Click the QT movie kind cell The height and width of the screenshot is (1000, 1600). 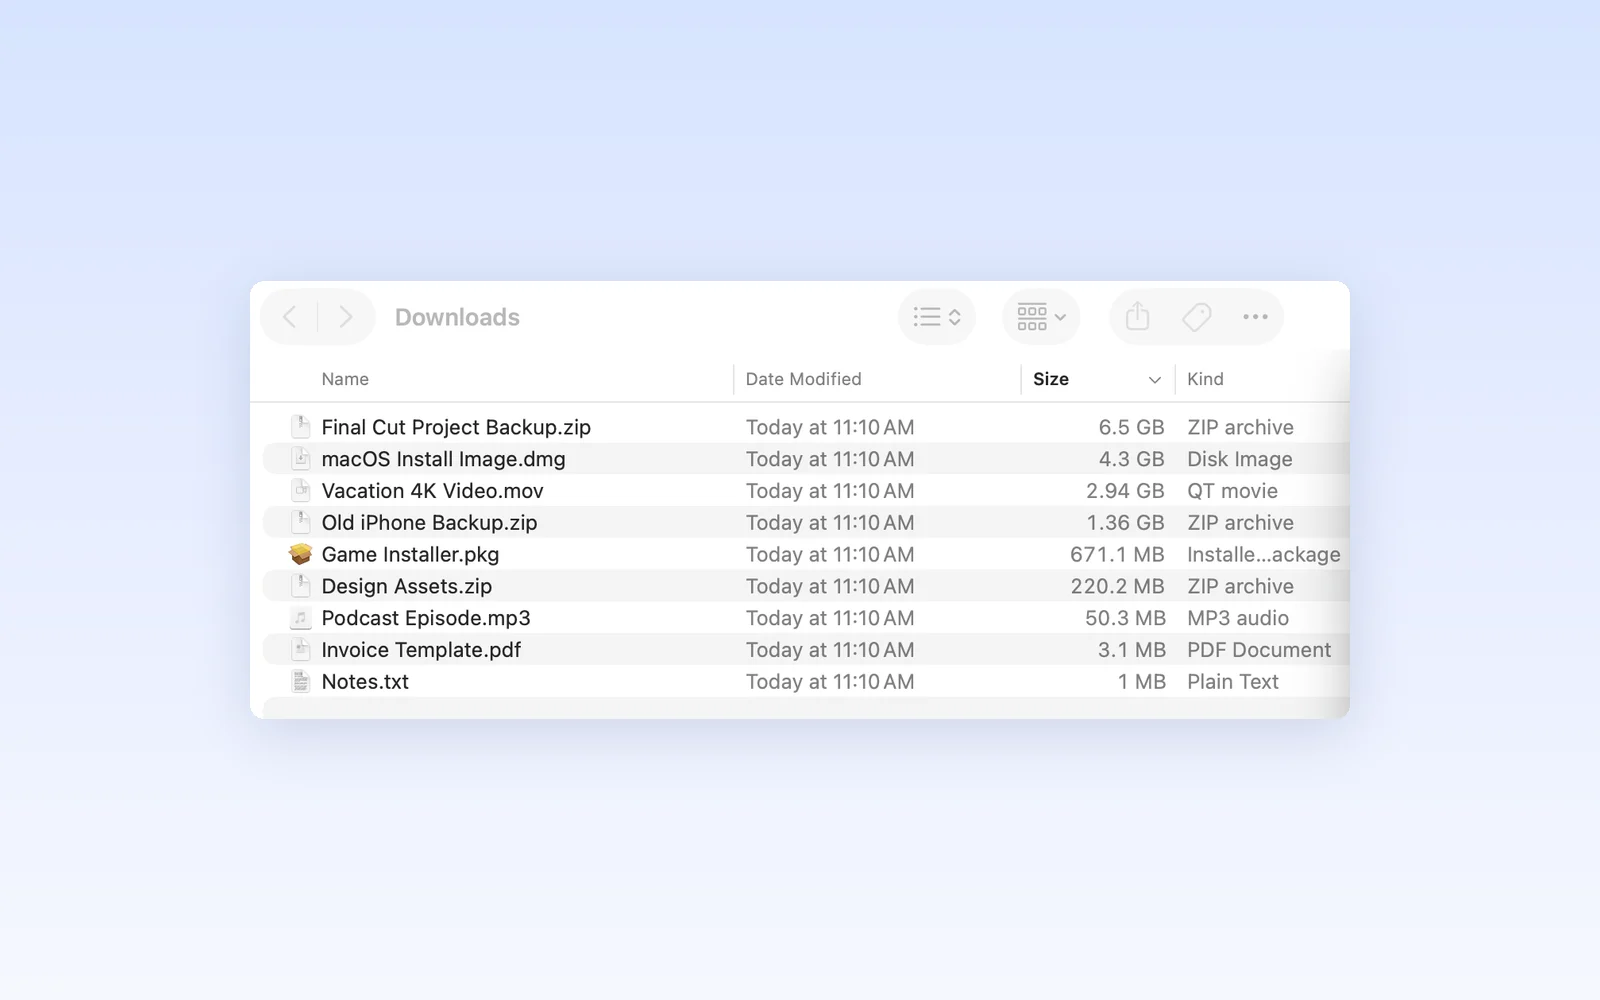[1233, 491]
